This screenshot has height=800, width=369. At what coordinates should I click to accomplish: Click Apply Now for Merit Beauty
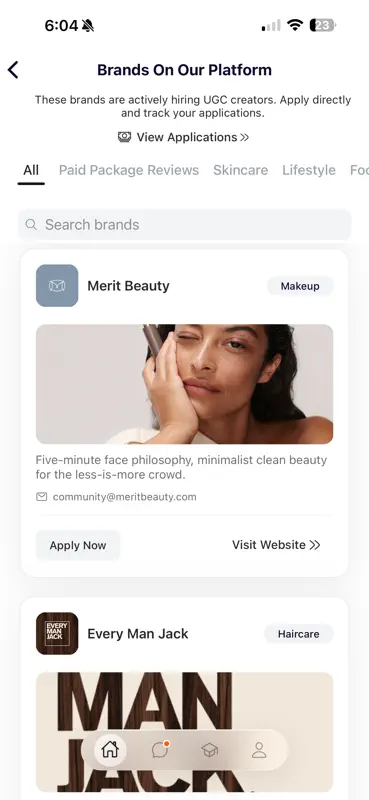tap(78, 545)
